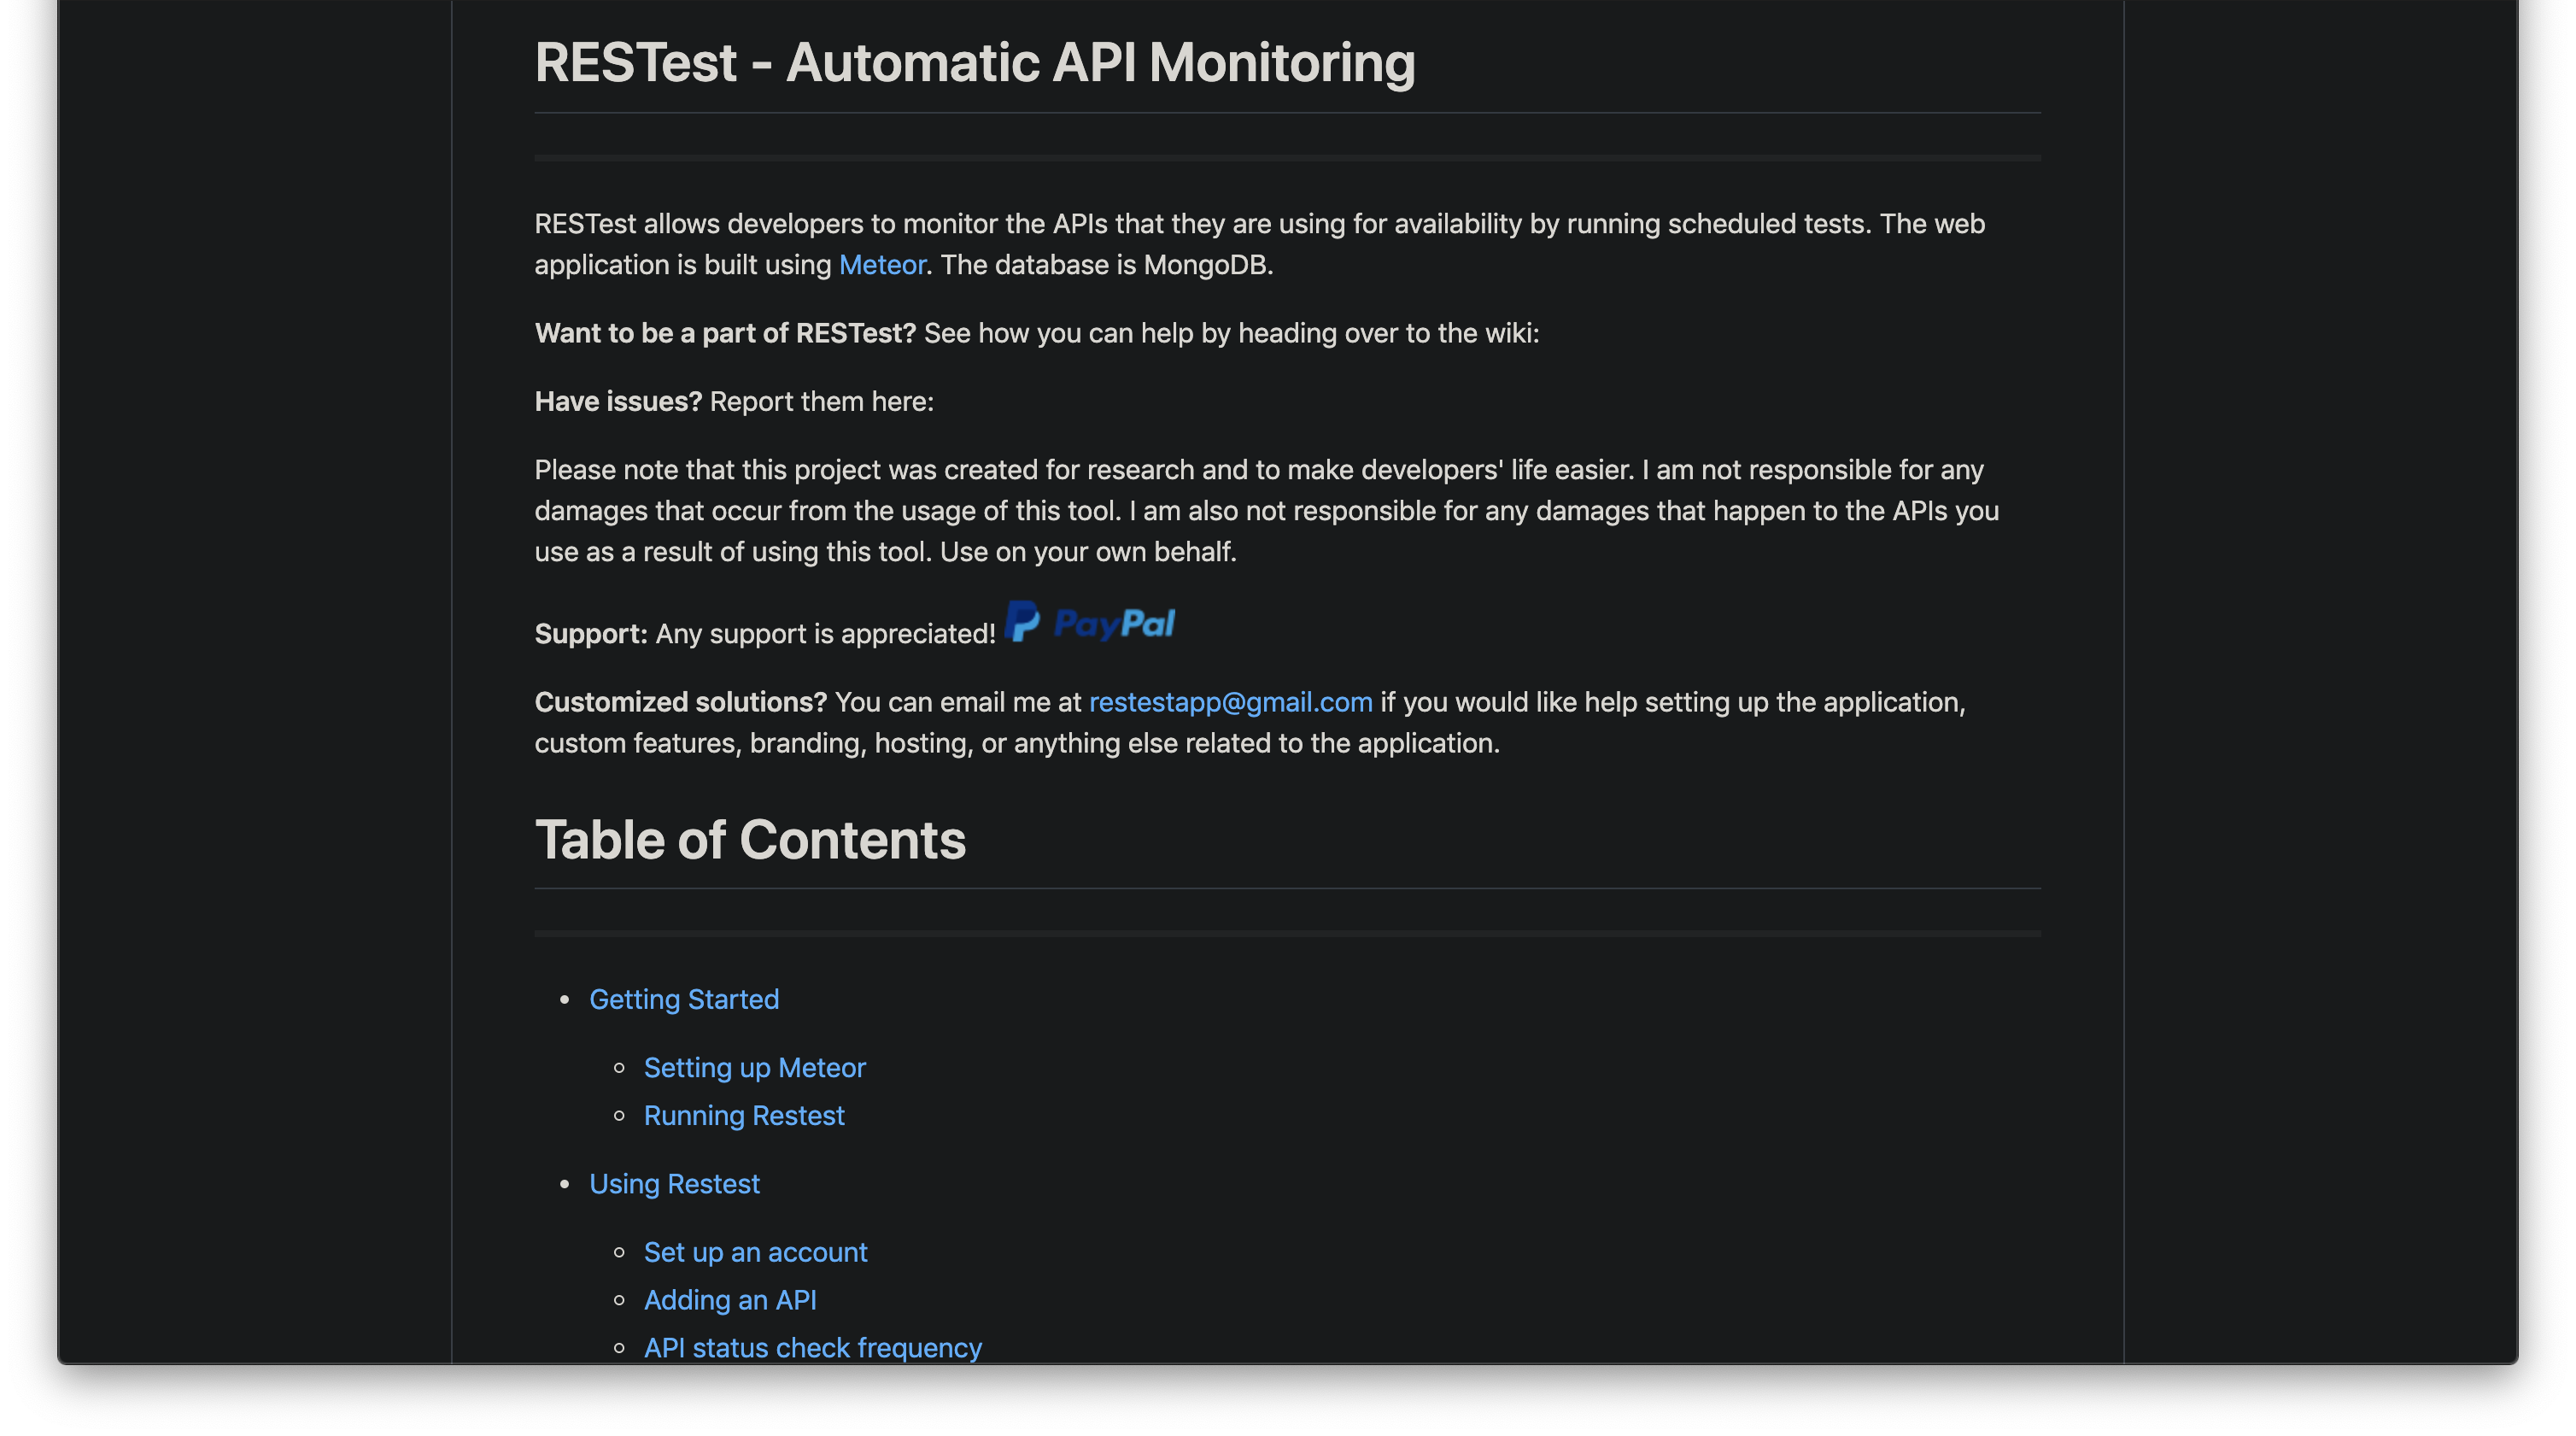
Task: Click the 'Any support is appreciated!' text
Action: coord(825,634)
